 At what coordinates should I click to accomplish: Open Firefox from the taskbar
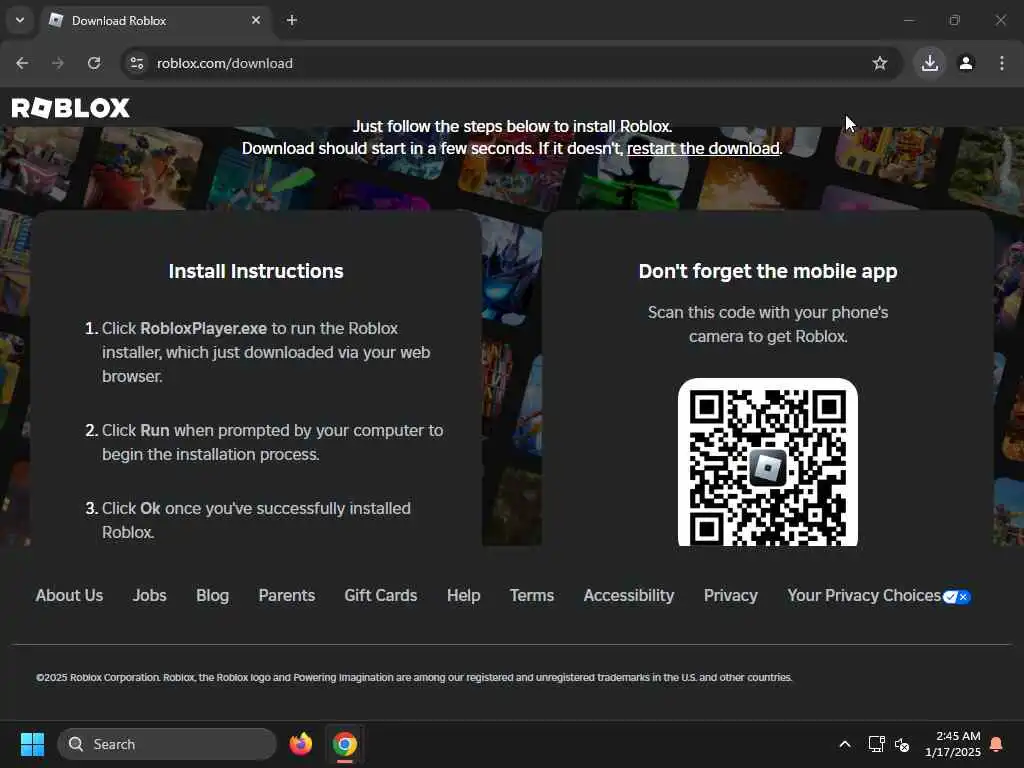[x=301, y=744]
